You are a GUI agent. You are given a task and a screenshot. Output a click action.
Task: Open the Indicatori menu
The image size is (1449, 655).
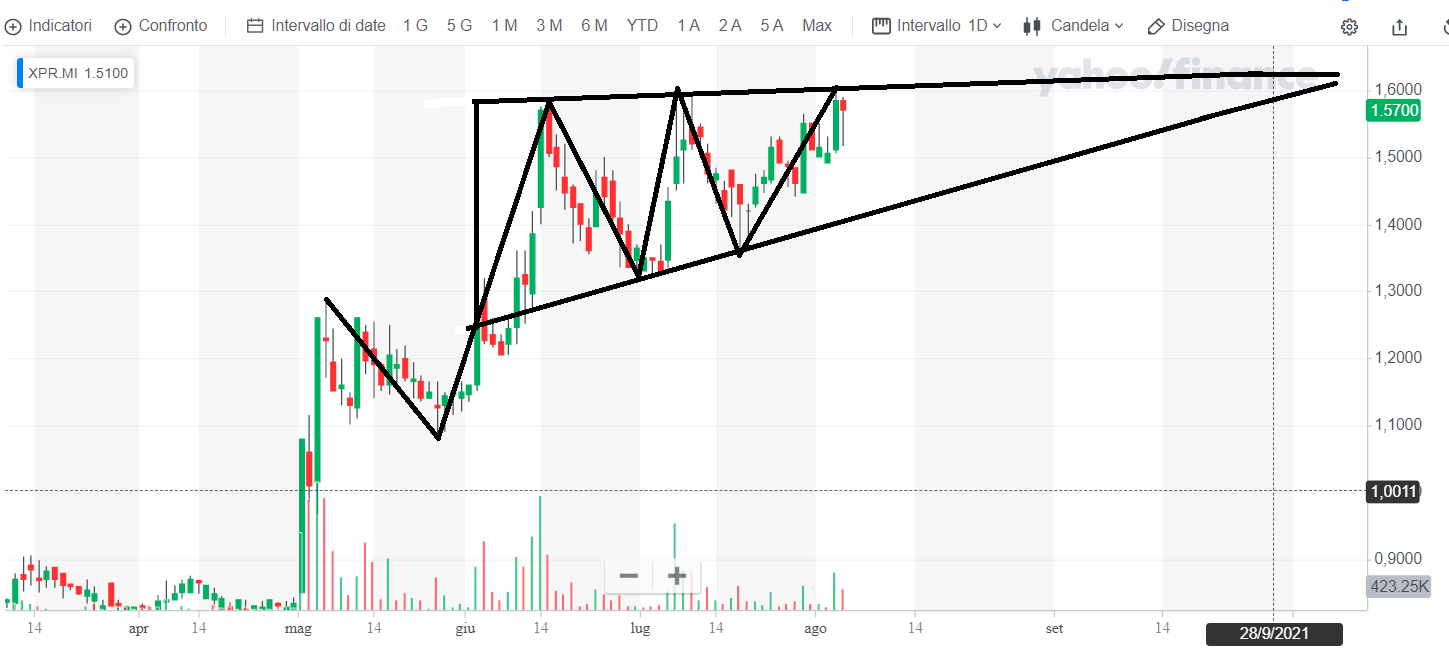coord(49,26)
